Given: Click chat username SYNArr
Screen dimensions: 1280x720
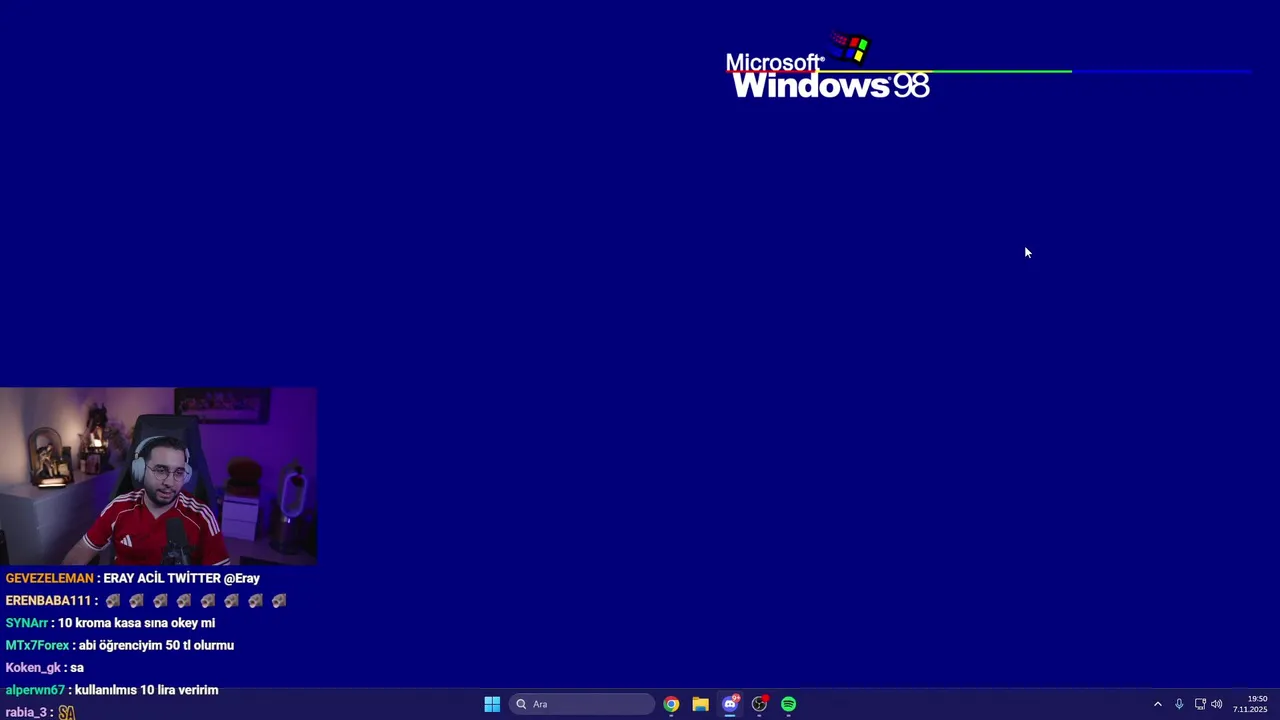Looking at the screenshot, I should point(27,623).
